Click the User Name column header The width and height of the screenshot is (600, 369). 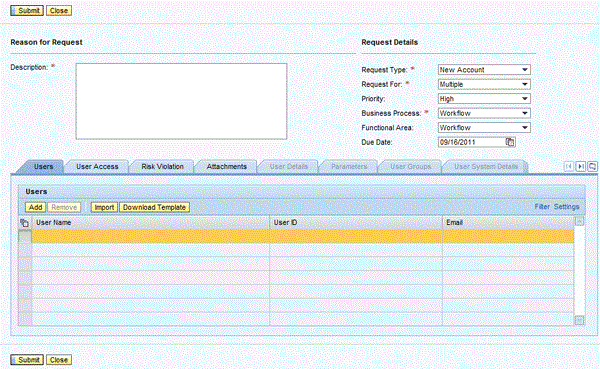pyautogui.click(x=151, y=222)
